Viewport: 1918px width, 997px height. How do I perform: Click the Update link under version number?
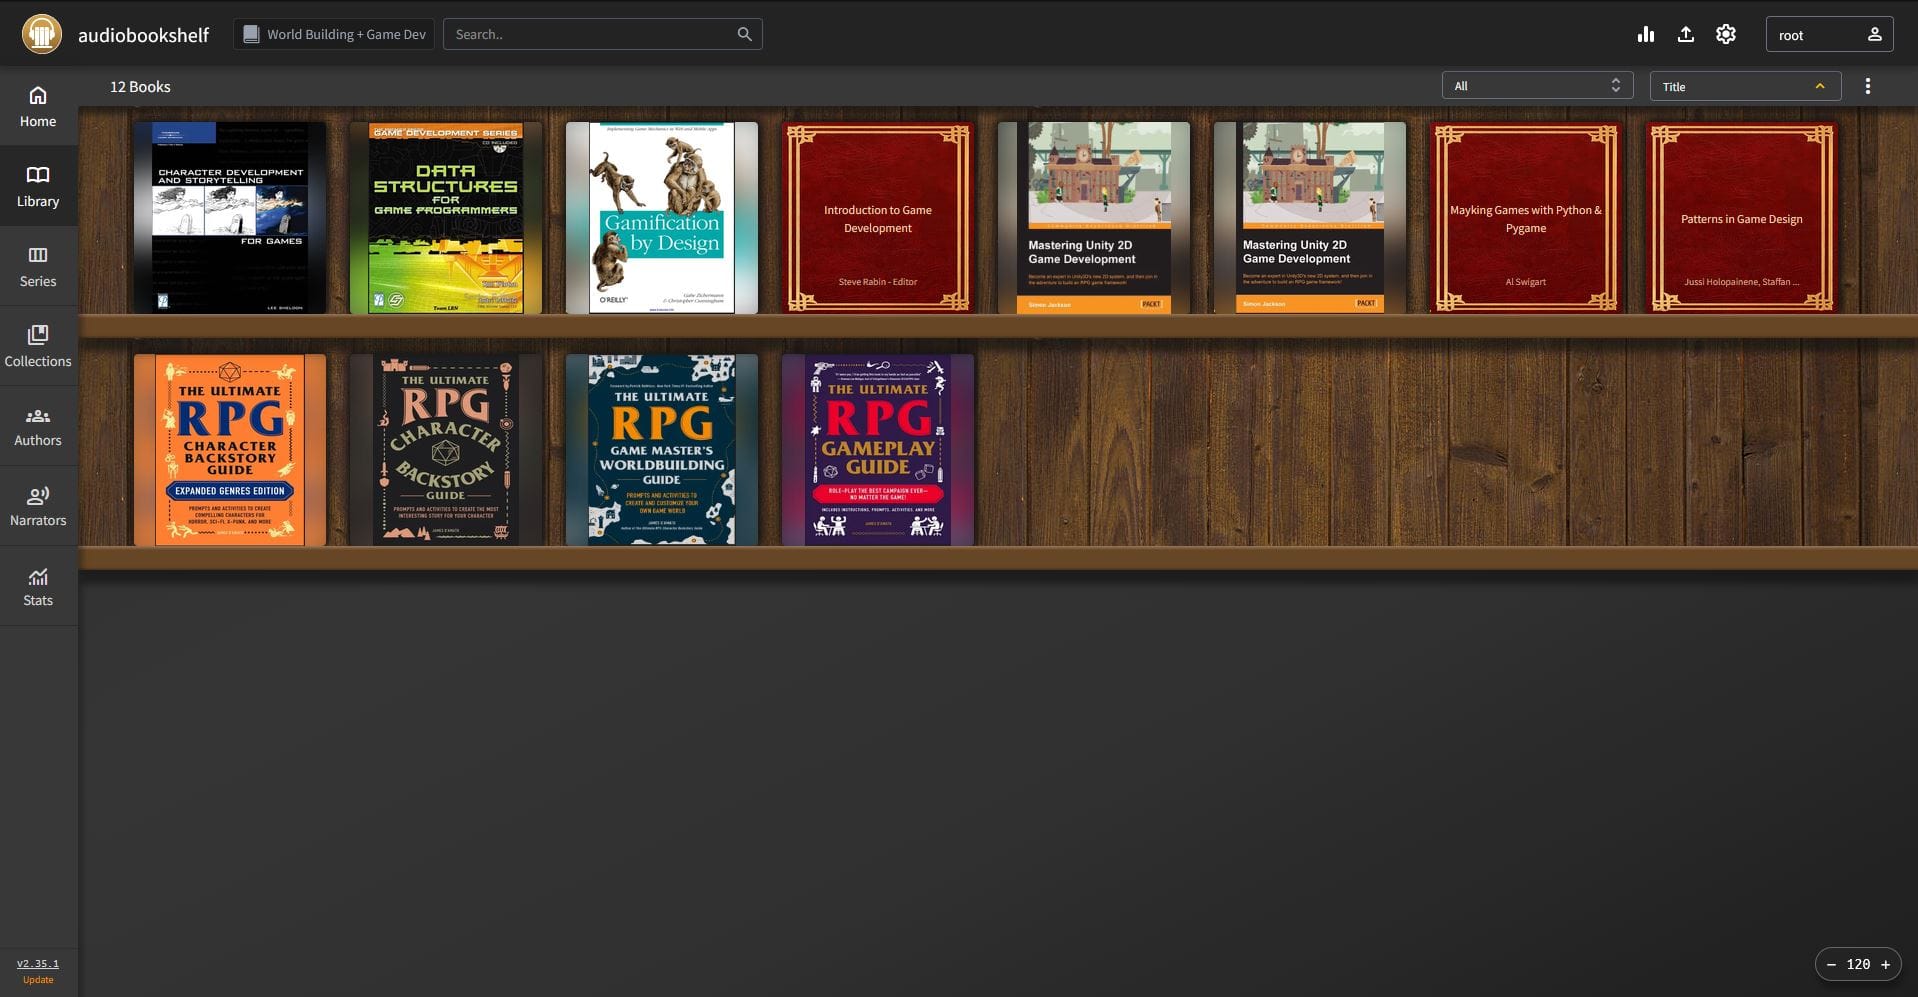[38, 980]
